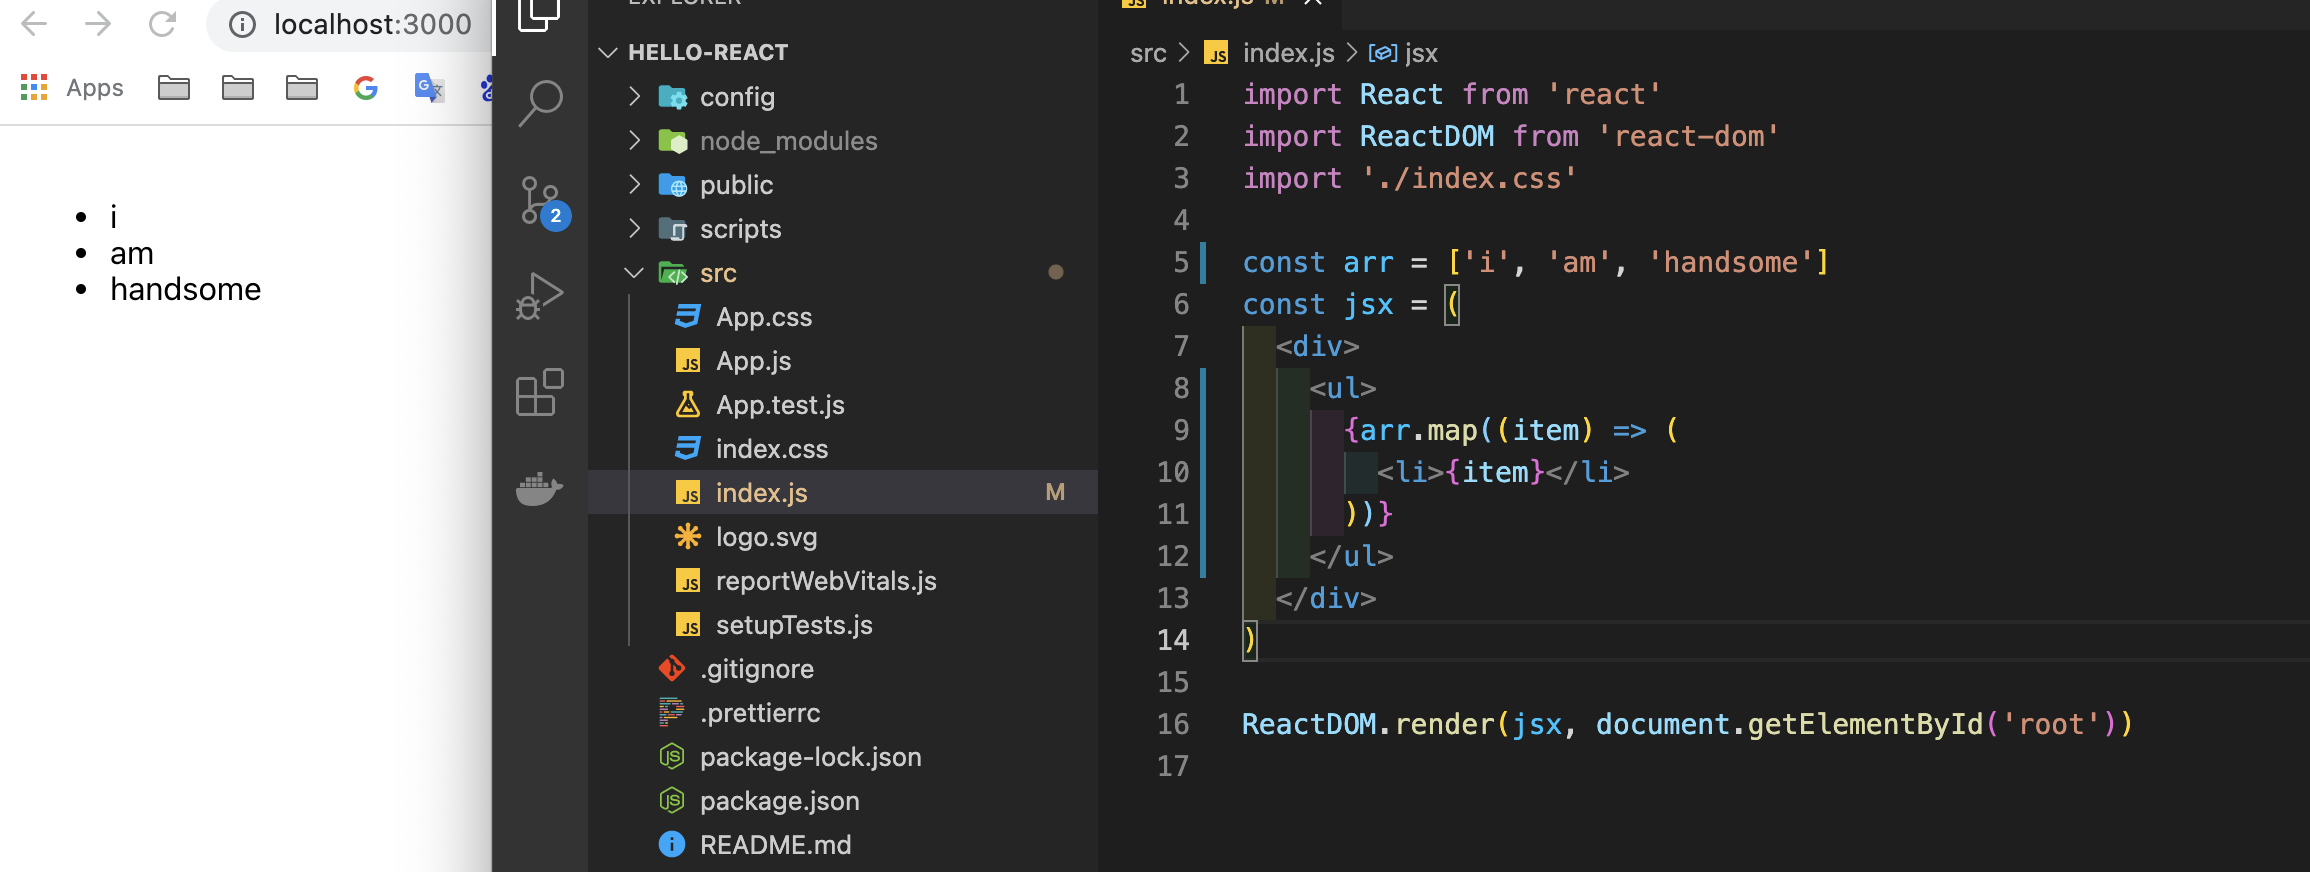Click the opening <div> tag in editor

[1317, 346]
